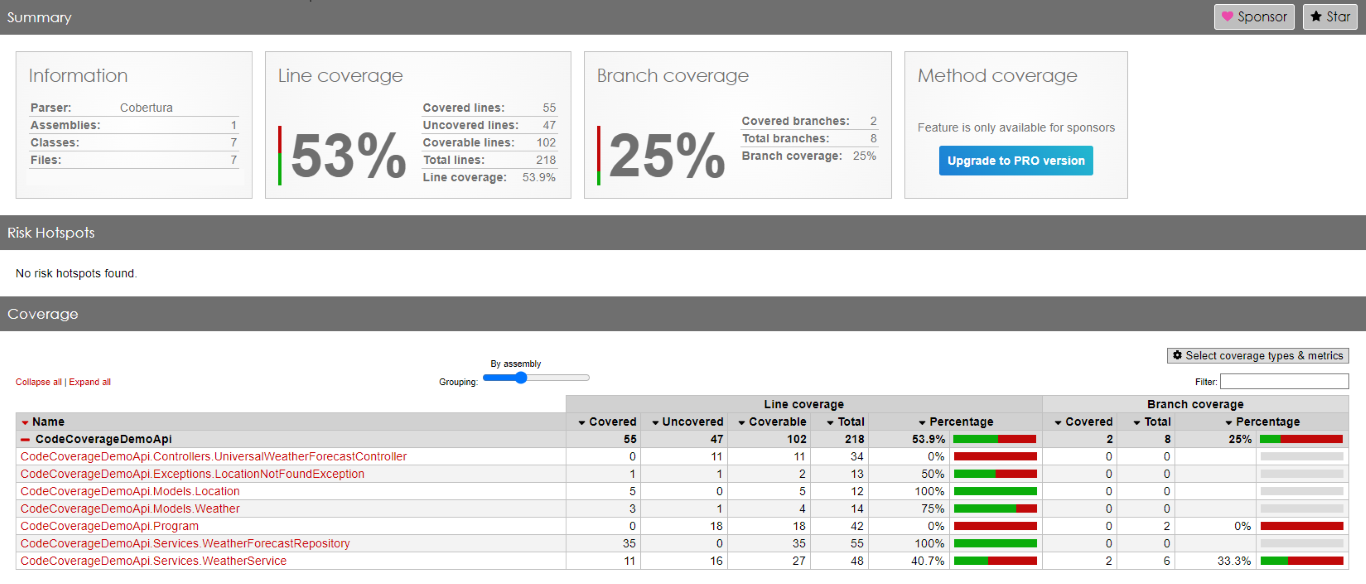
Task: Open CodeCoverageDemoApi.Models.Weather link
Action: [130, 509]
